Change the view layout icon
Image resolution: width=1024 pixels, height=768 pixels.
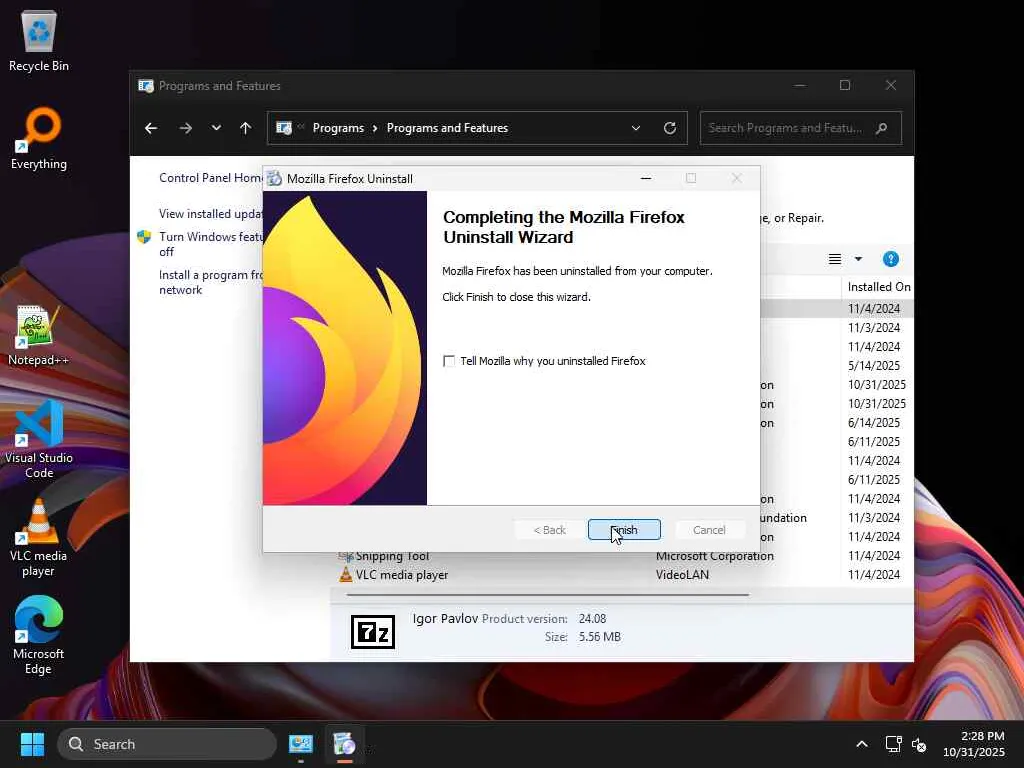(835, 259)
